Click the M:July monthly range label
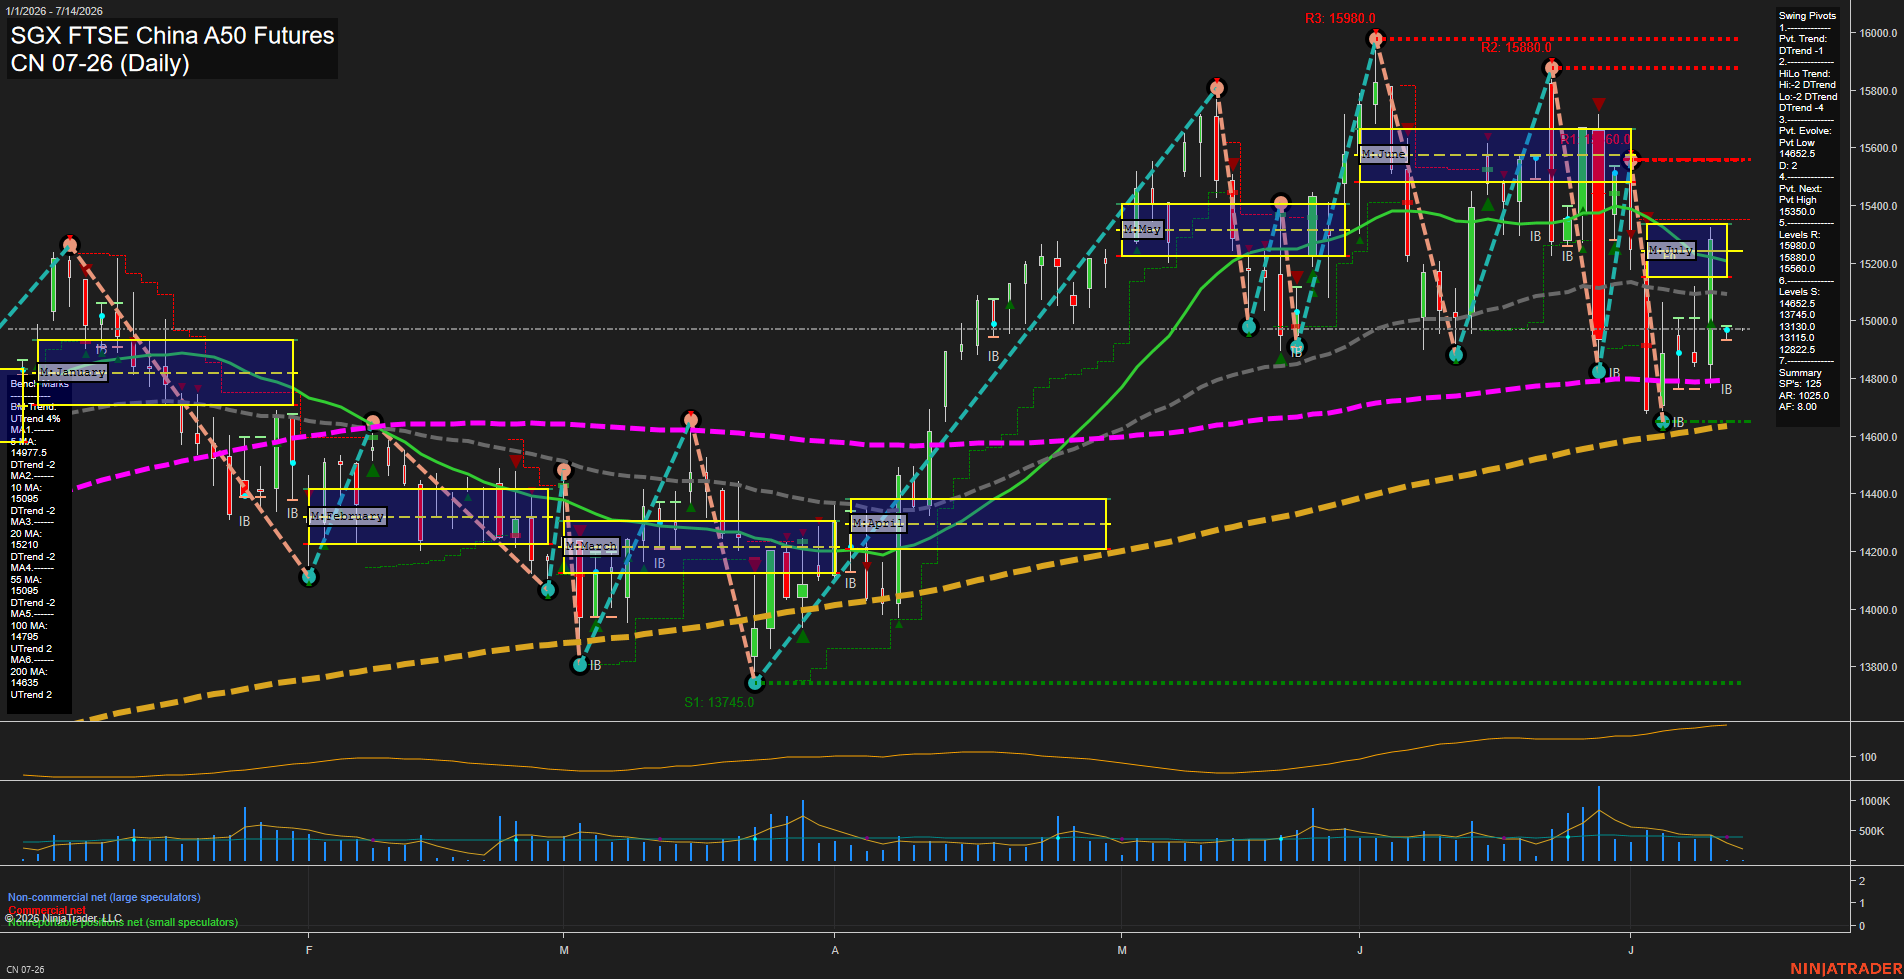The width and height of the screenshot is (1904, 979). [x=1671, y=250]
